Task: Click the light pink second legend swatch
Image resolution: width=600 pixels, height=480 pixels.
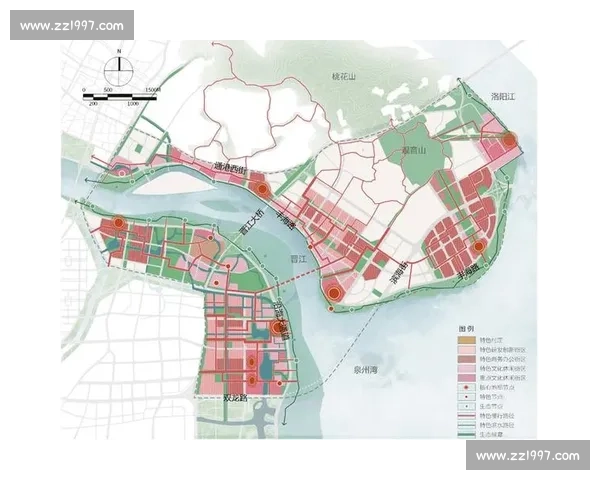Action: (465, 350)
